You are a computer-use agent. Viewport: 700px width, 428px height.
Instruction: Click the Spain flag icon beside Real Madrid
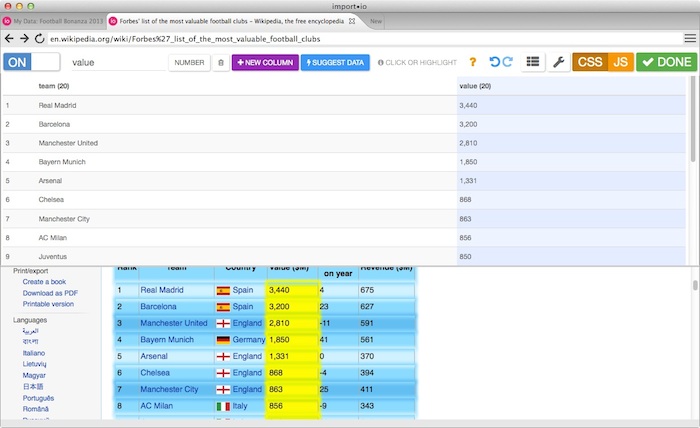(x=223, y=291)
